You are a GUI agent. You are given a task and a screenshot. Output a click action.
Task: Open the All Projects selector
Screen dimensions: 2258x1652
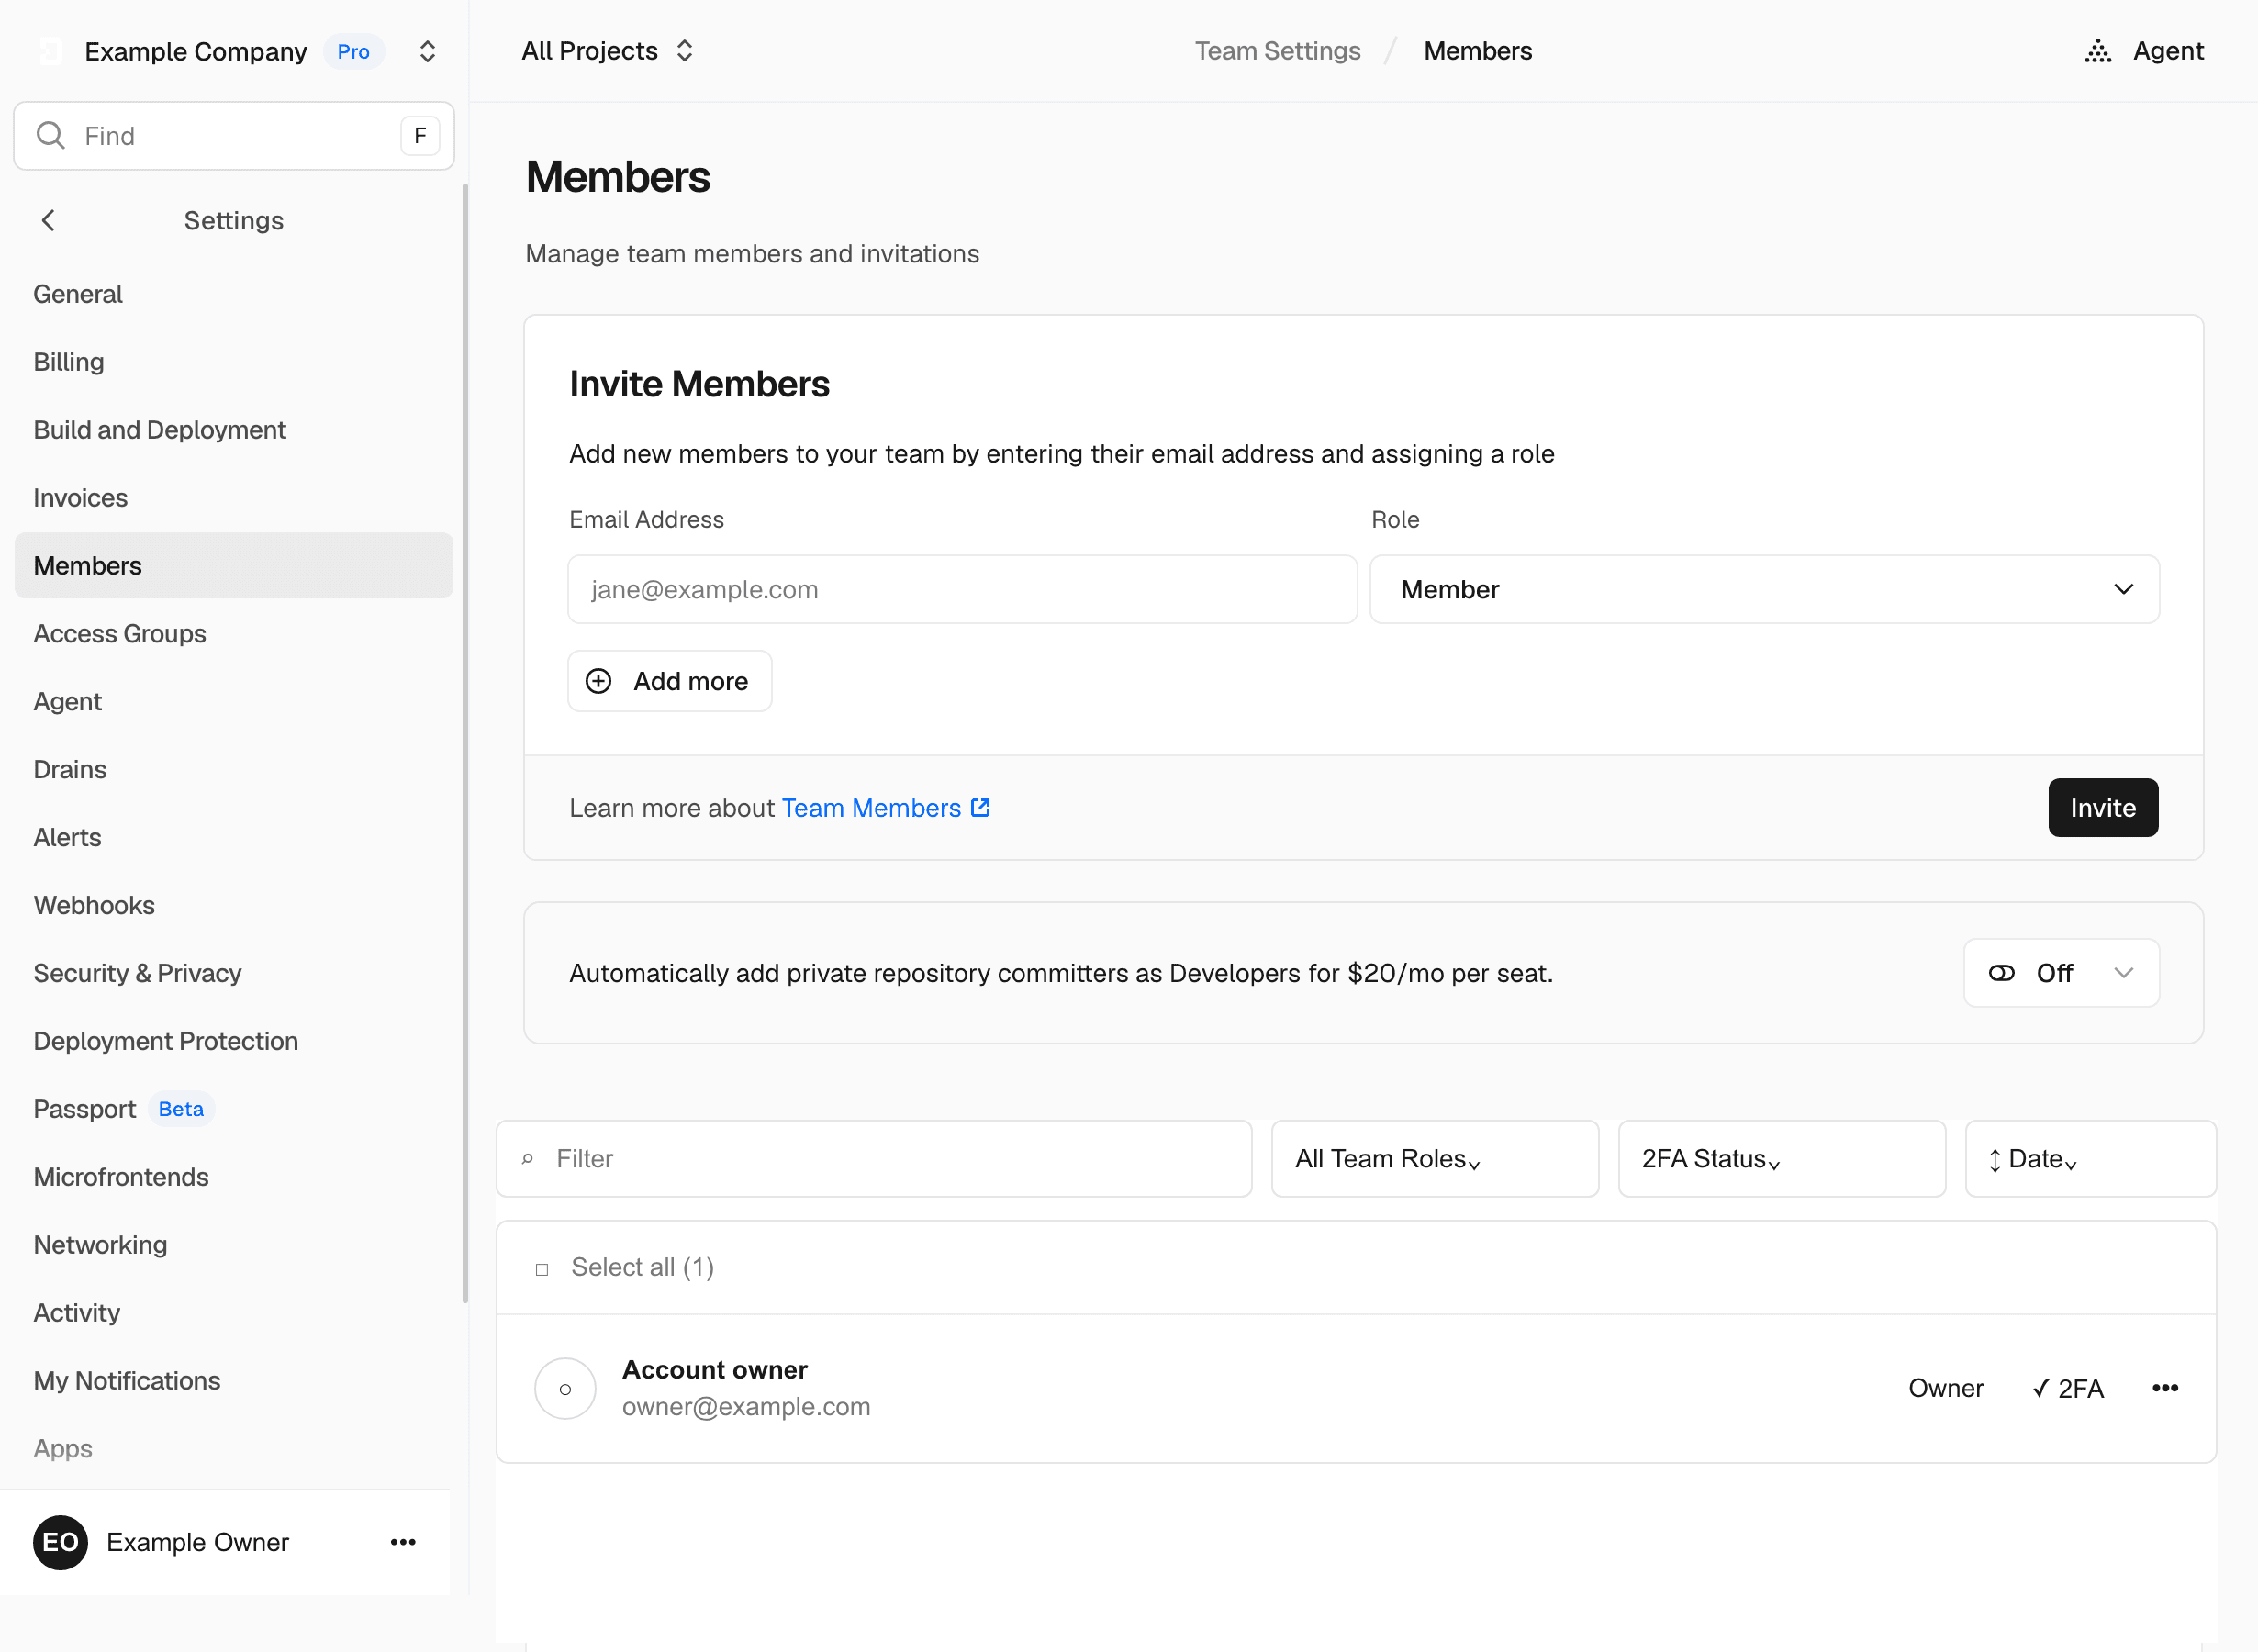607,51
